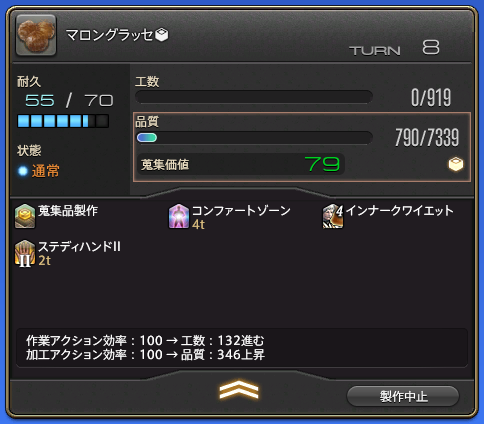Click the コンファートゾーン buff icon
The width and height of the screenshot is (484, 424).
pos(179,216)
